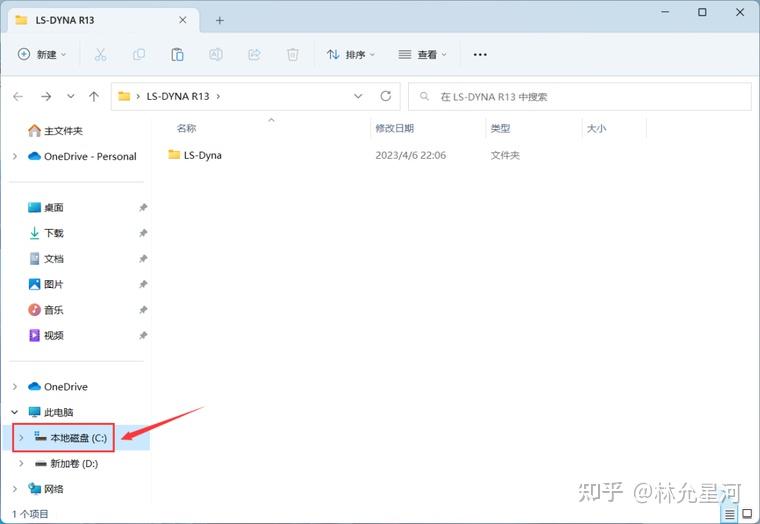The height and width of the screenshot is (524, 760).
Task: Click the Share icon in toolbar
Action: click(x=254, y=54)
